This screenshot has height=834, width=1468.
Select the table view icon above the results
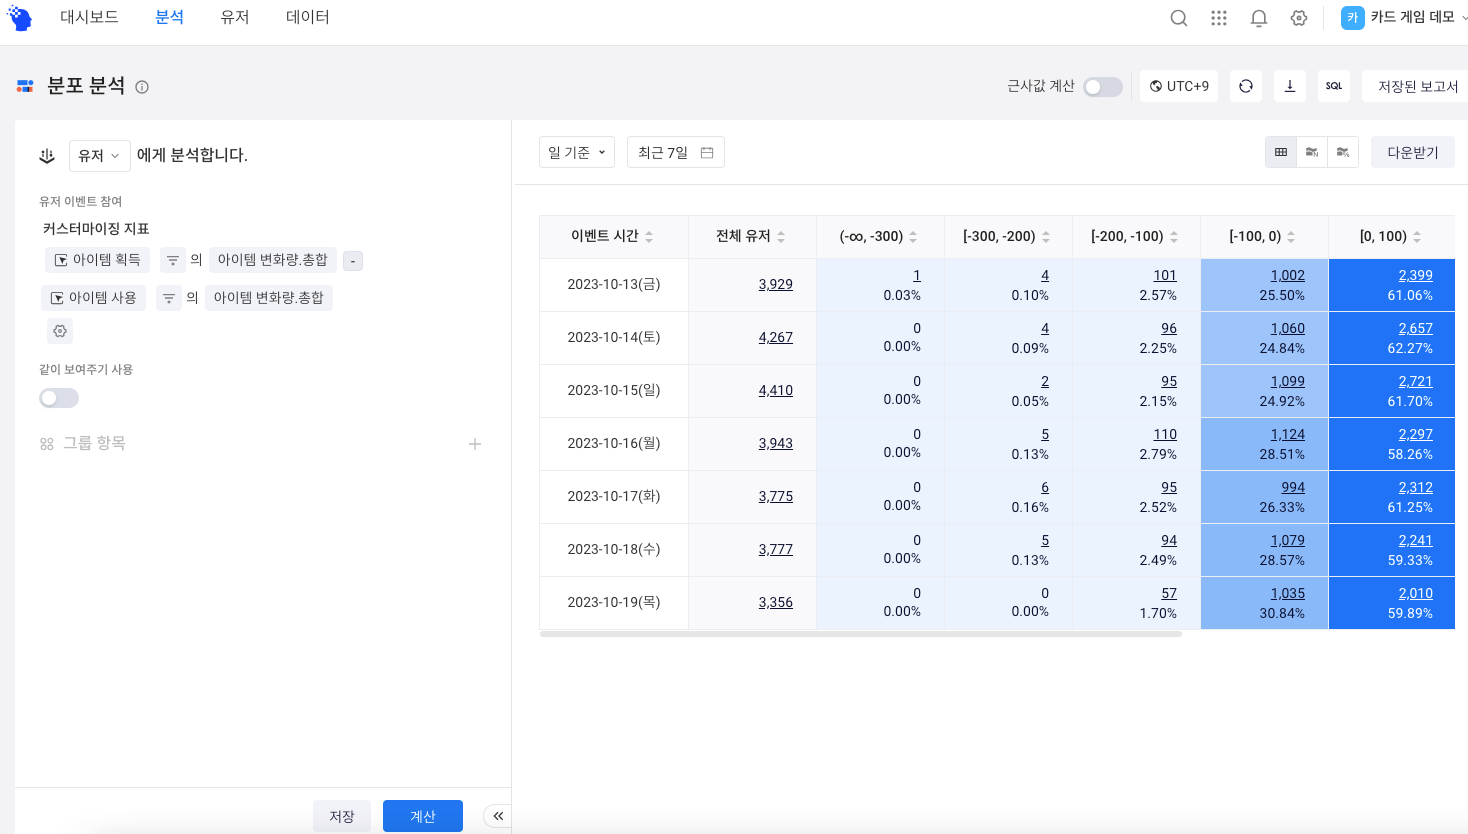[x=1280, y=151]
